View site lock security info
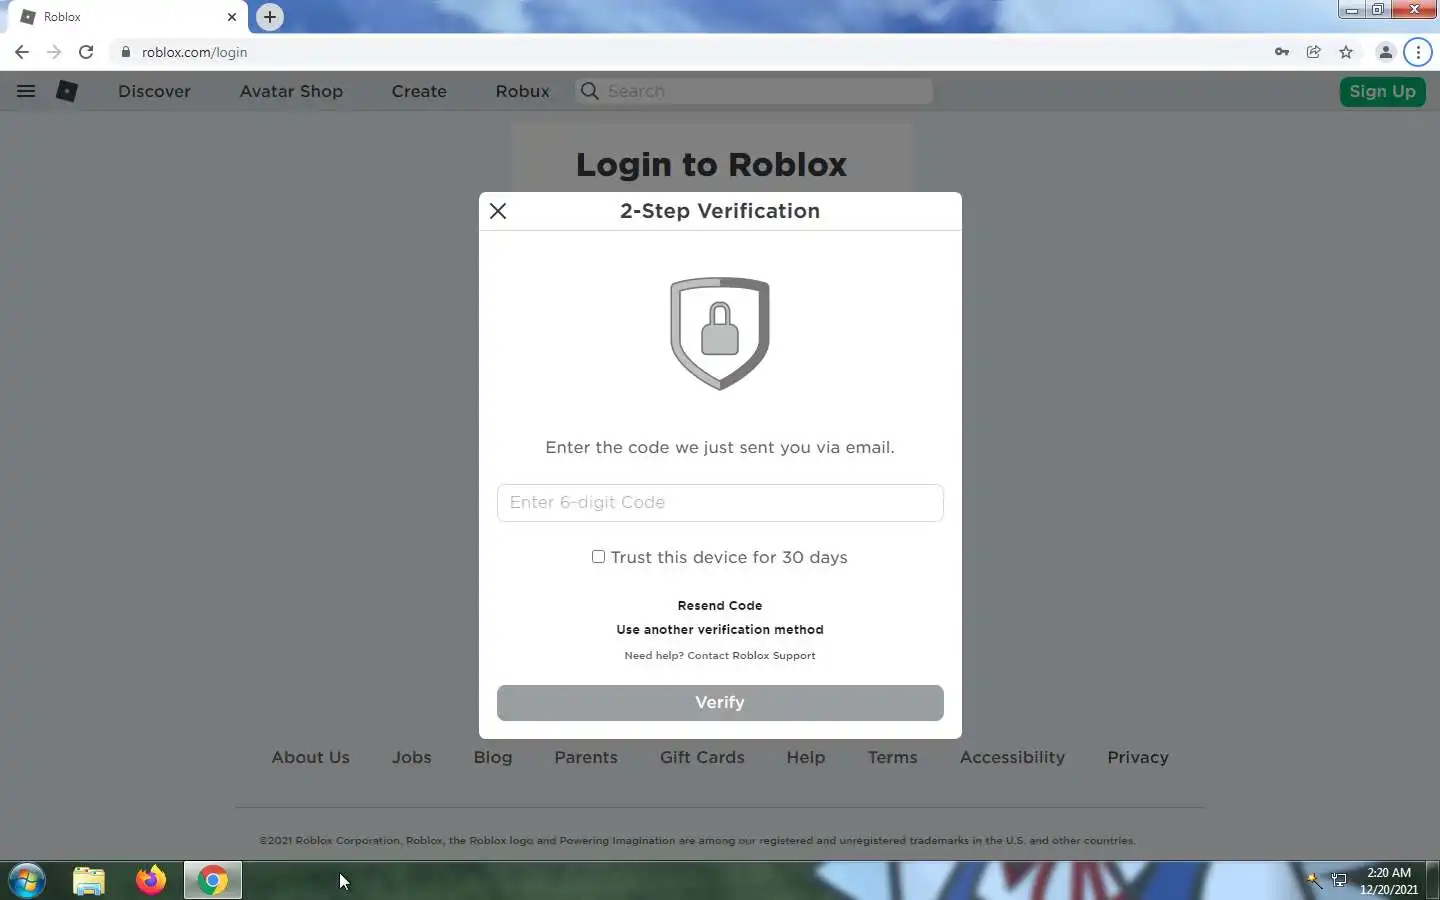 click(x=125, y=52)
